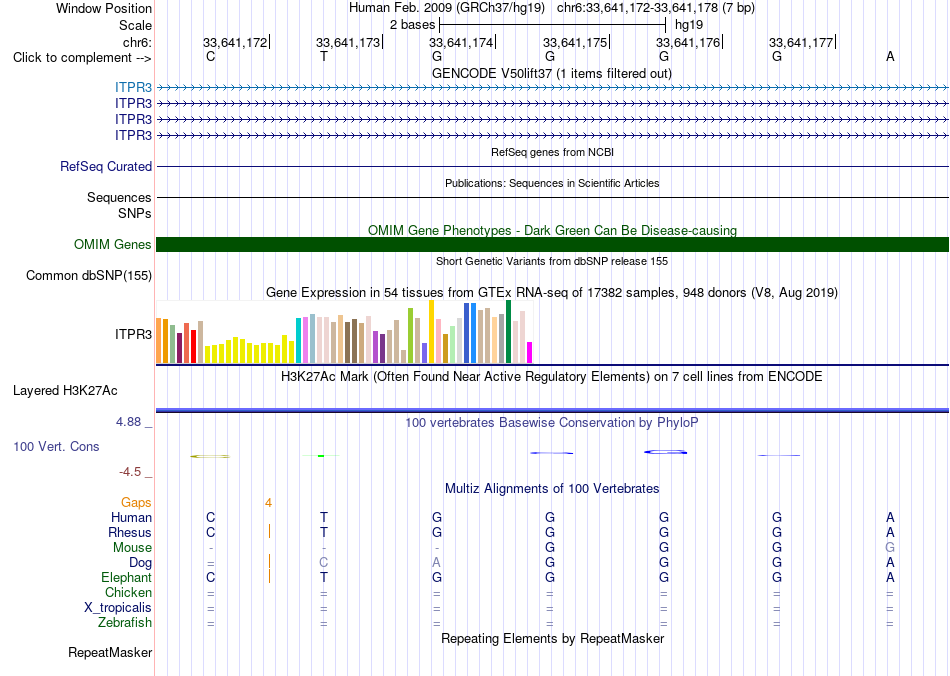Screen dimensions: 950x676
Task: Click the gray G base in Mouse row
Action: pos(889,548)
